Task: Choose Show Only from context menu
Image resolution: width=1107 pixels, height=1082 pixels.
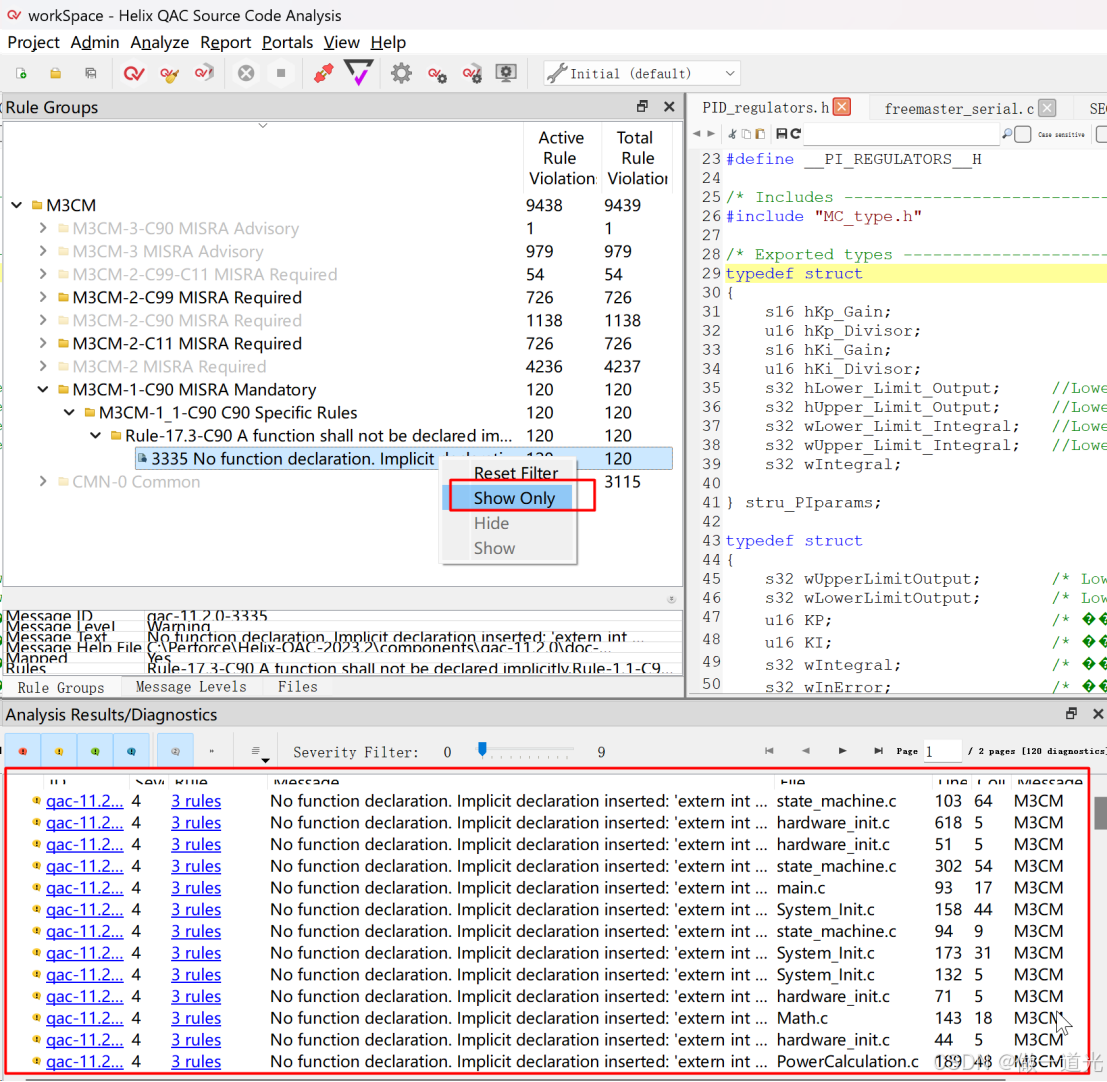Action: tap(515, 498)
